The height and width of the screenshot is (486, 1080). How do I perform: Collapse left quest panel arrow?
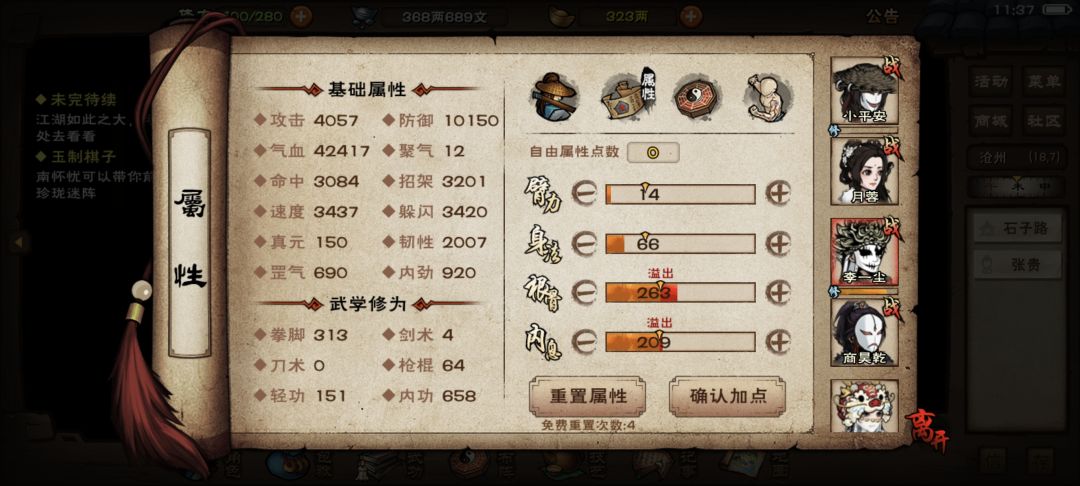tap(19, 242)
